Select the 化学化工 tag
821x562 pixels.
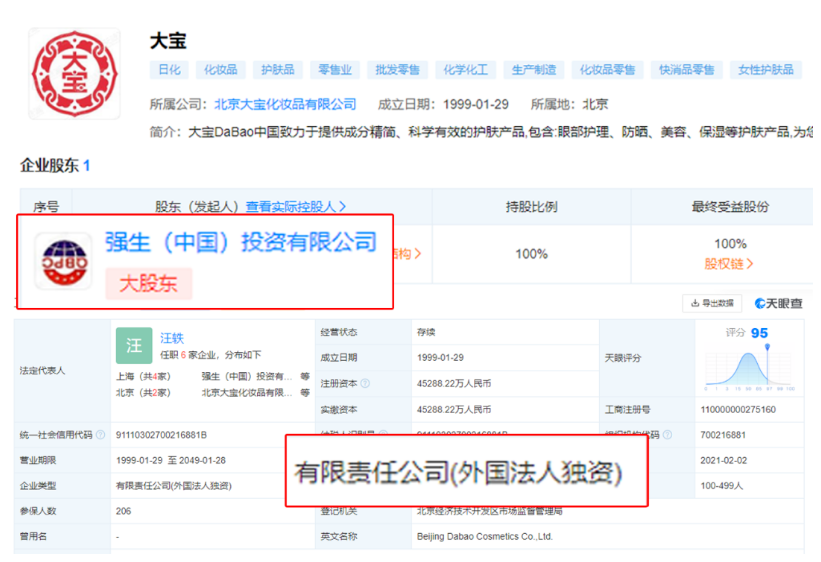click(465, 70)
